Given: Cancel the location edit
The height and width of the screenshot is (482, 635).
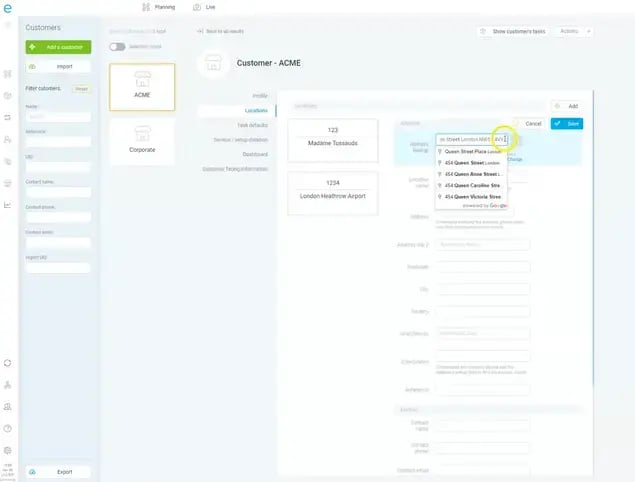Looking at the screenshot, I should [529, 124].
